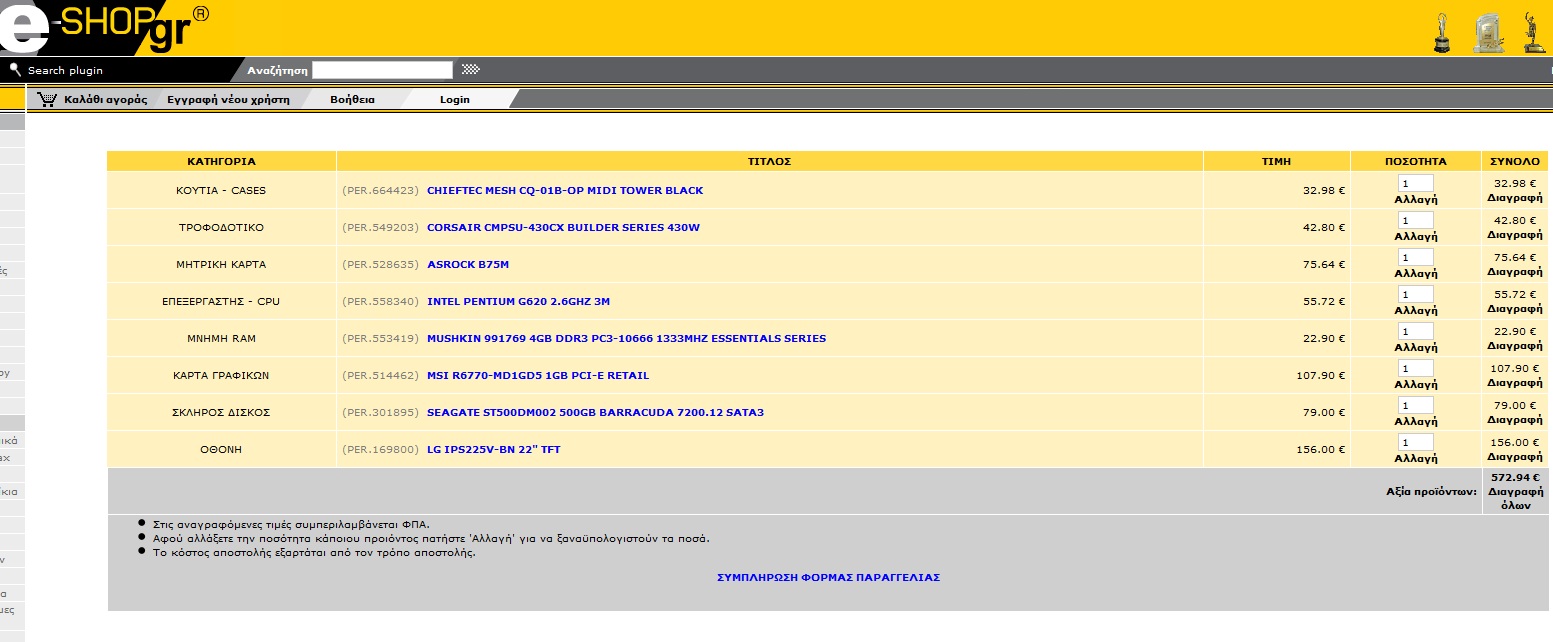Screen dimensions: 1553x642
Task: Click the Αξία προϊόντων label
Action: [x=1431, y=492]
